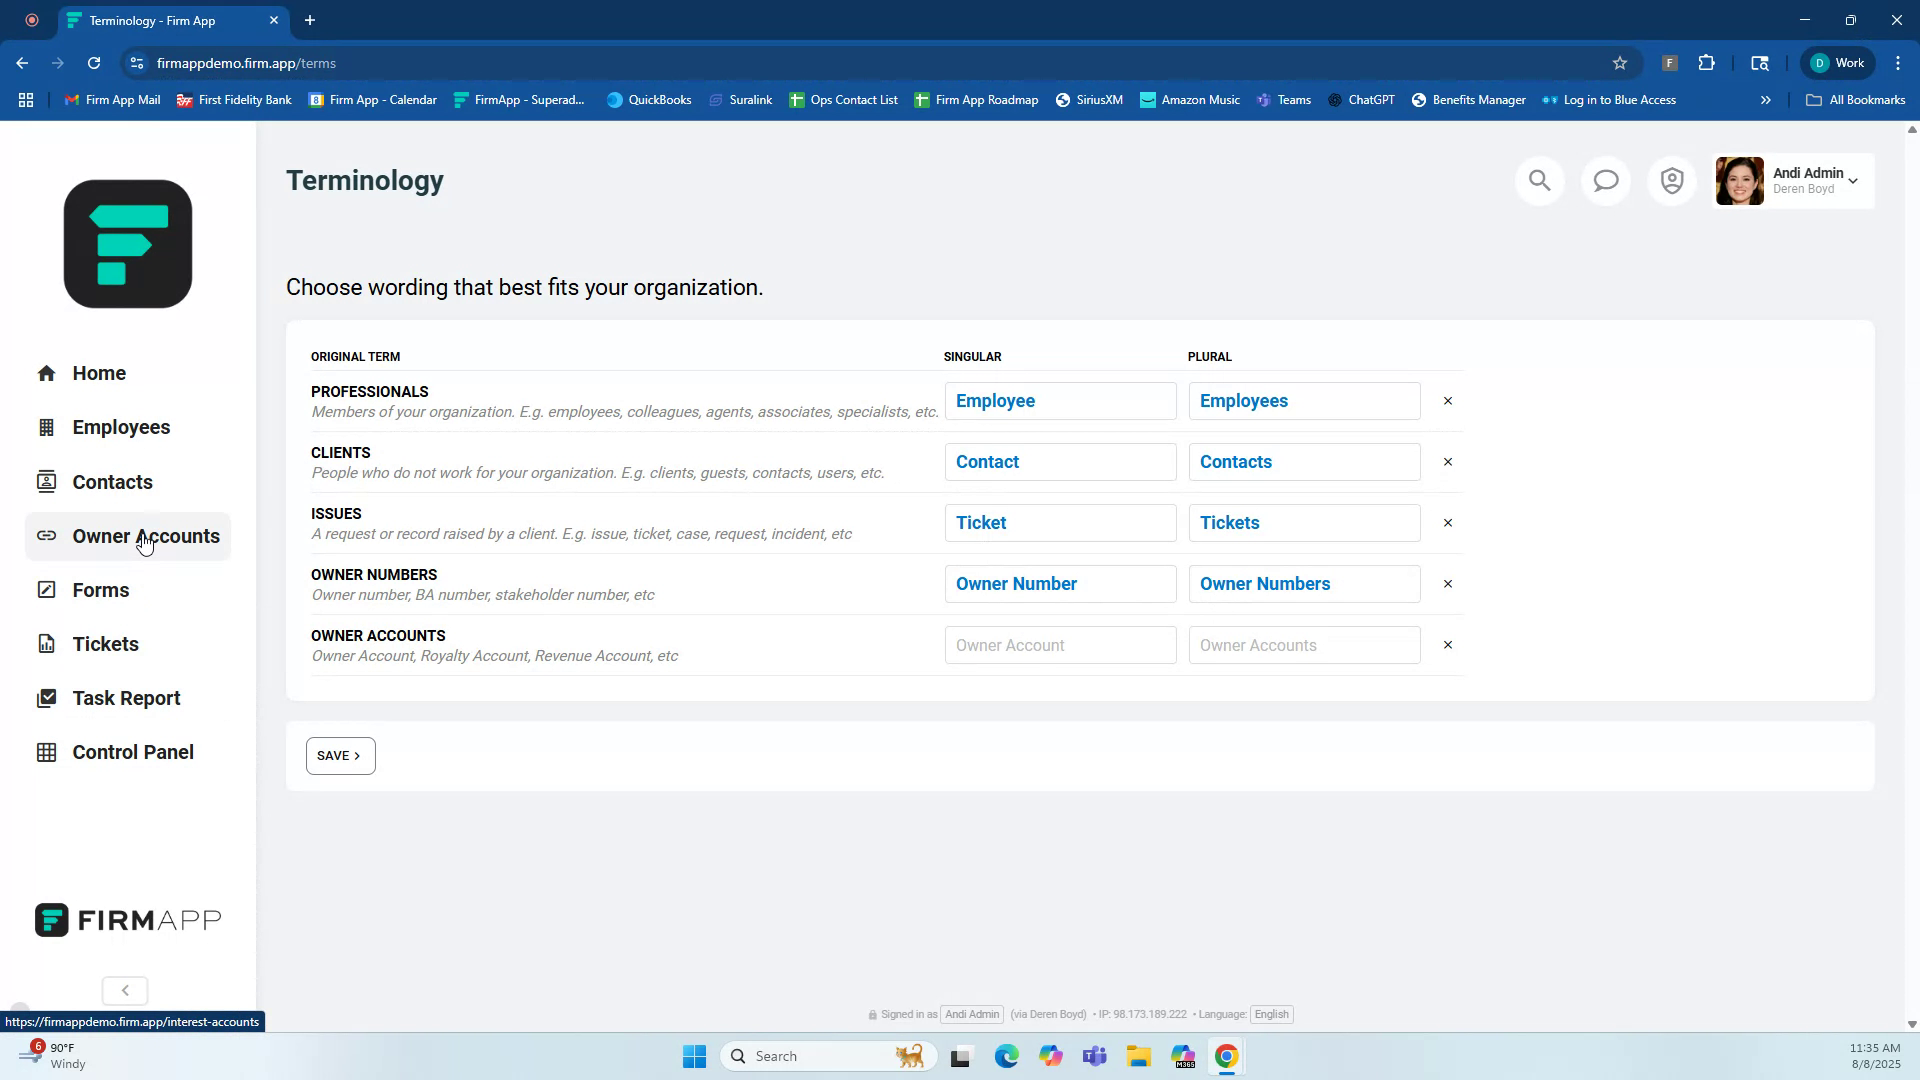Open the chat messages icon
This screenshot has width=1920, height=1080.
click(x=1605, y=181)
